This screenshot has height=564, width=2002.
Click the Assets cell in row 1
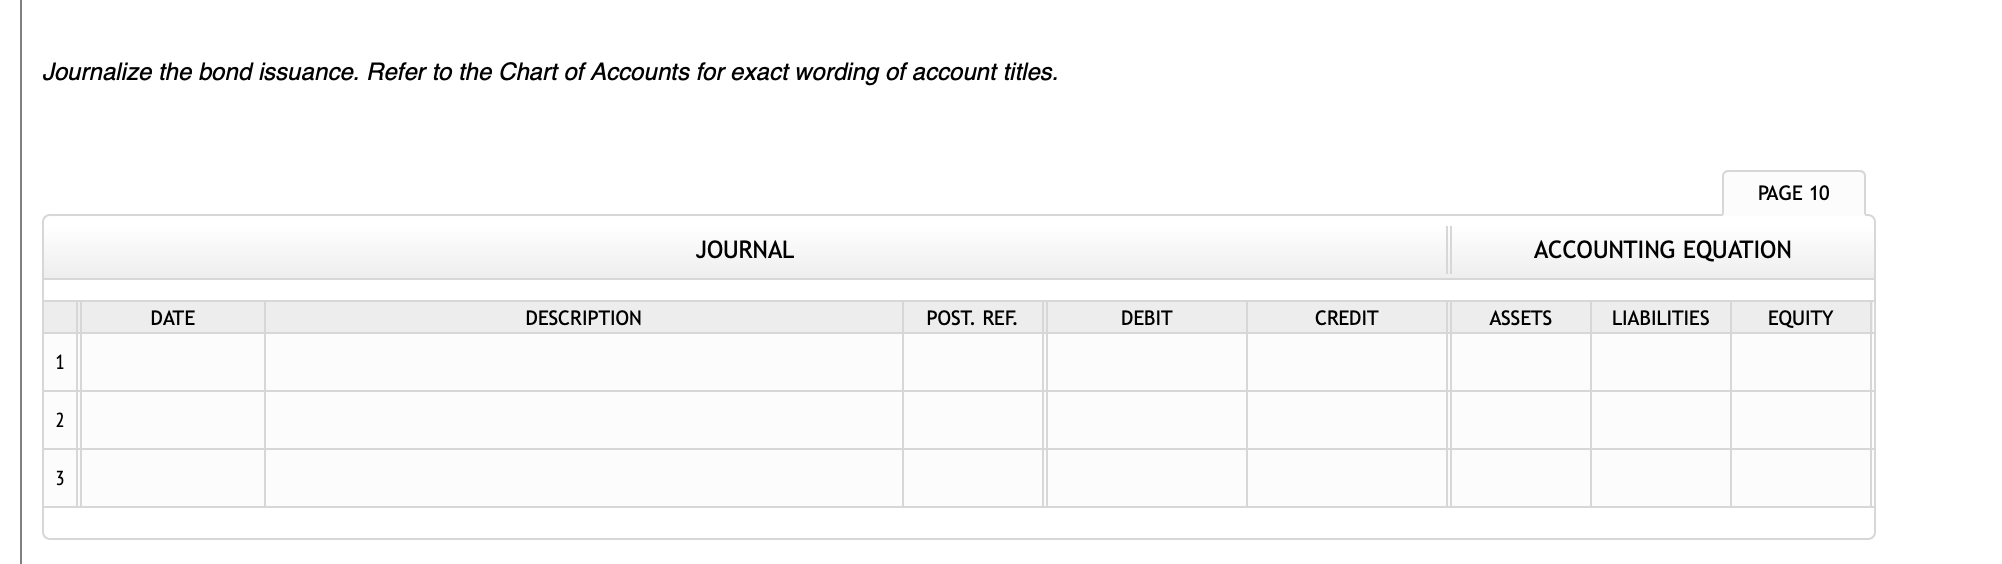tap(1520, 362)
